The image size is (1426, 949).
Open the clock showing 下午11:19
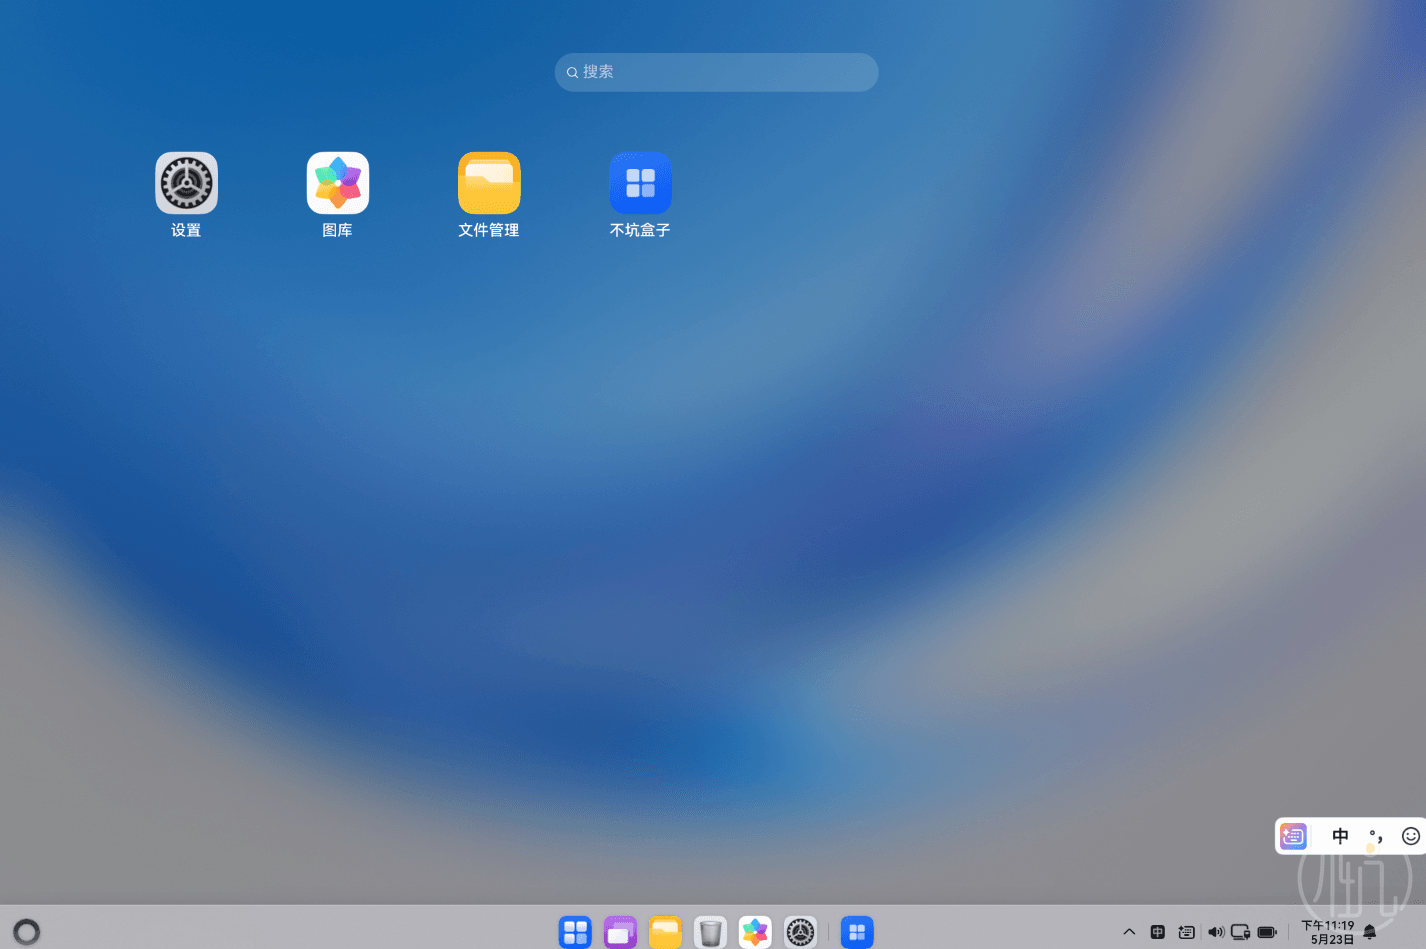1328,932
